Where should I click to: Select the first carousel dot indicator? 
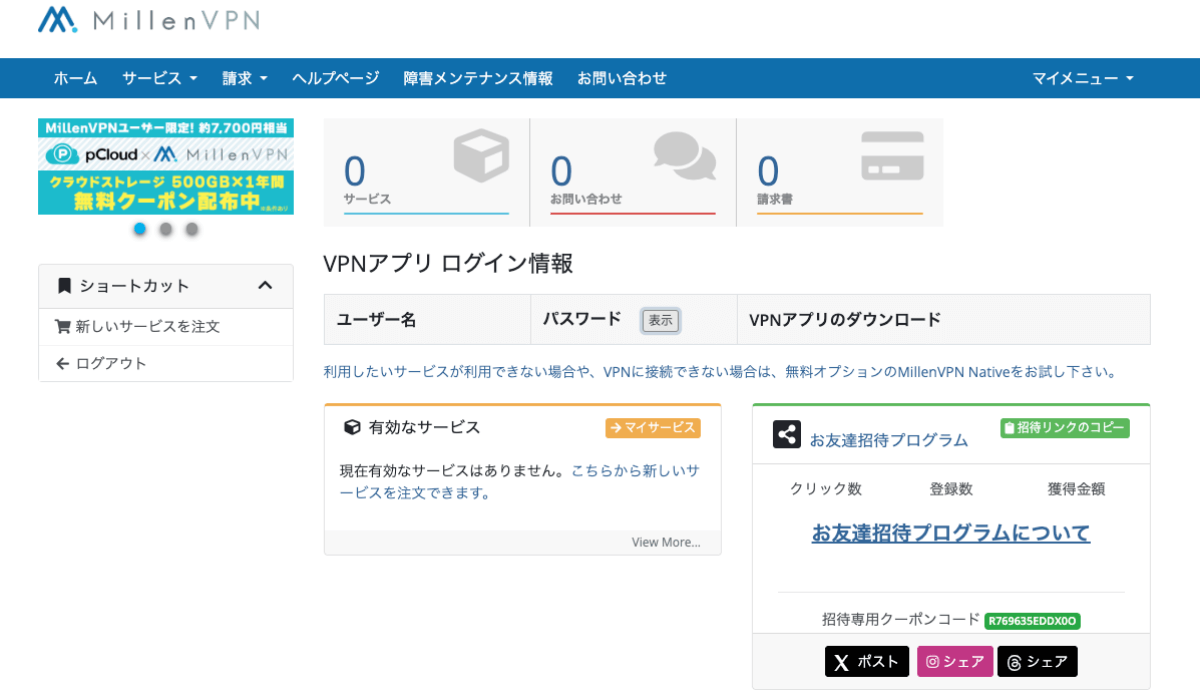[x=140, y=229]
